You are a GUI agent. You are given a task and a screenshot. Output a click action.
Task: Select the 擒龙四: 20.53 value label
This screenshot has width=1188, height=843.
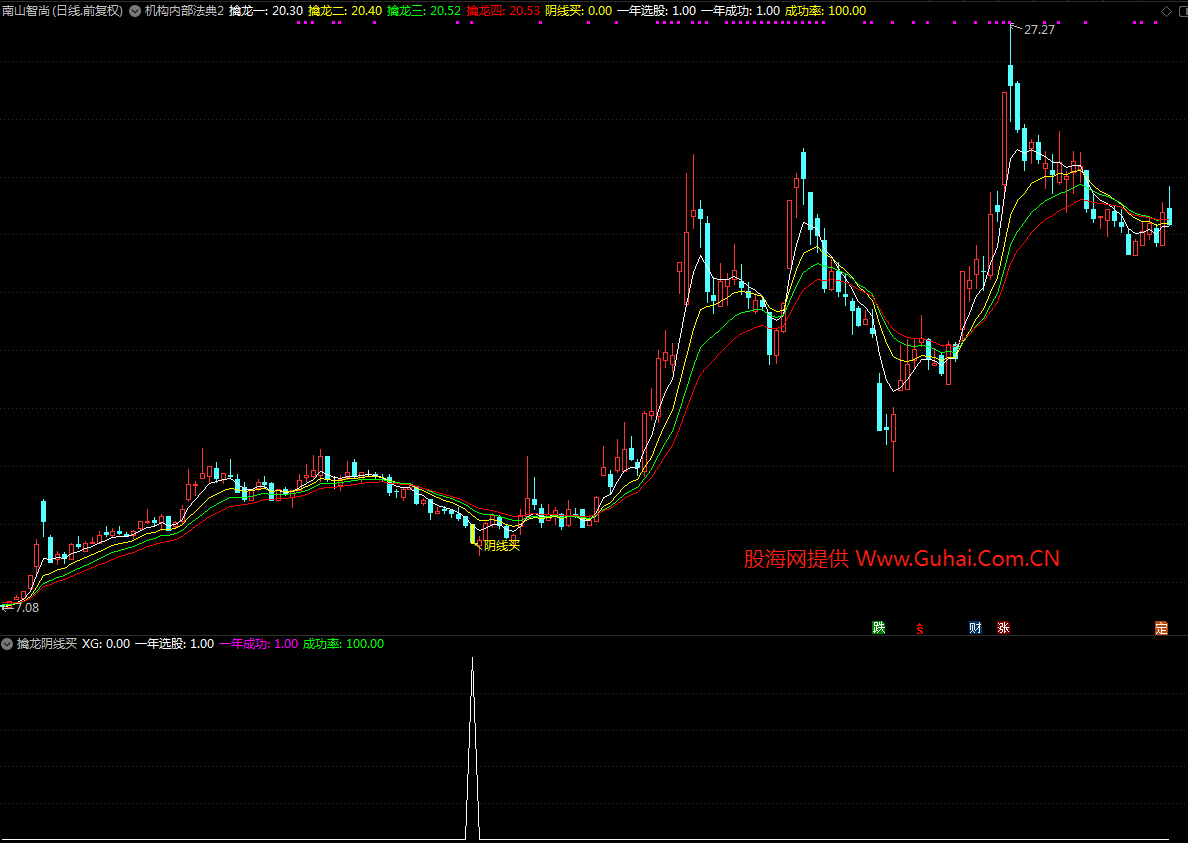tap(503, 11)
